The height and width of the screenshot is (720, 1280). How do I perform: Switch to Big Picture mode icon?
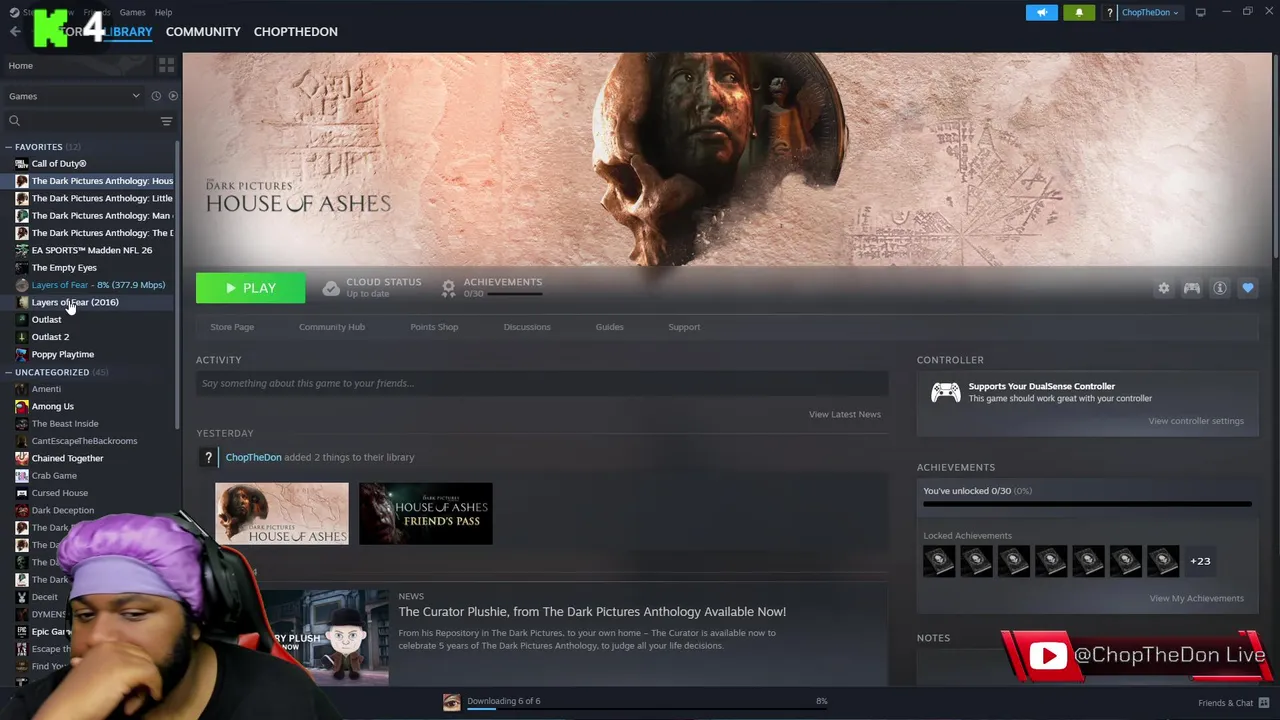tap(1200, 12)
